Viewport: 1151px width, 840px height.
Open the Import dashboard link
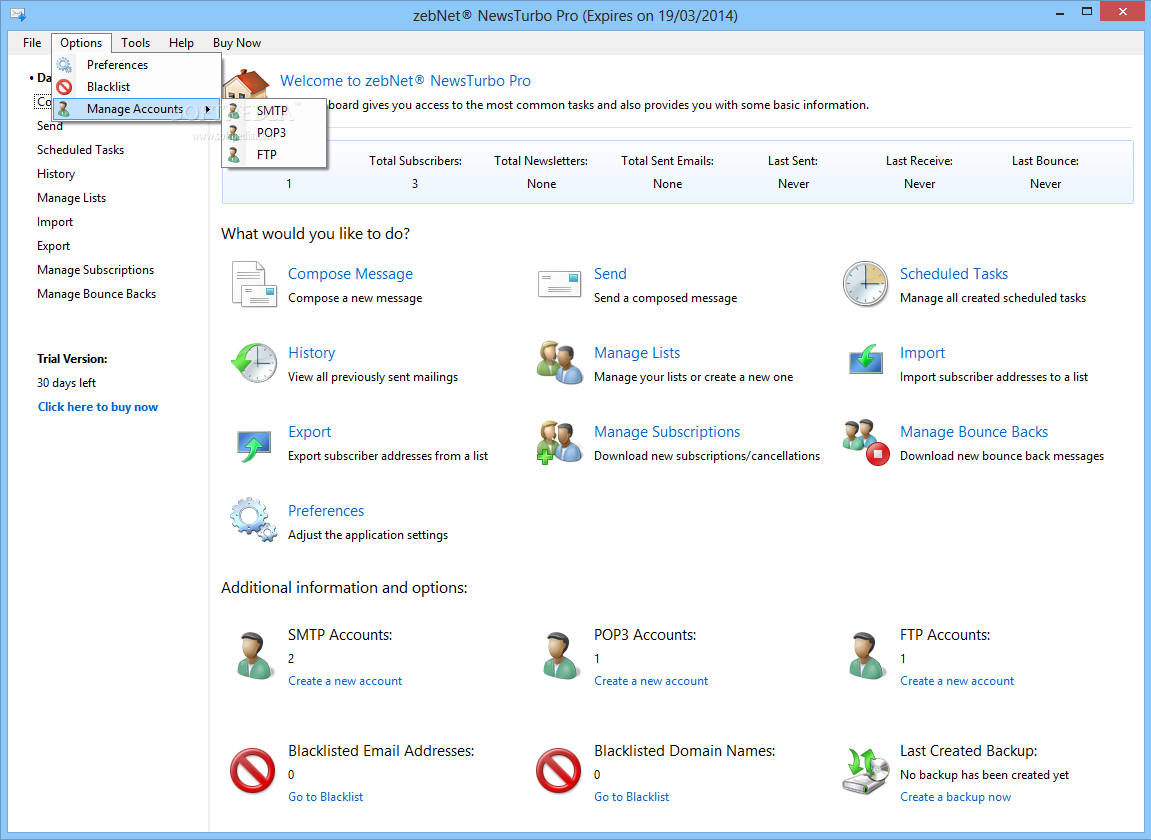(922, 353)
